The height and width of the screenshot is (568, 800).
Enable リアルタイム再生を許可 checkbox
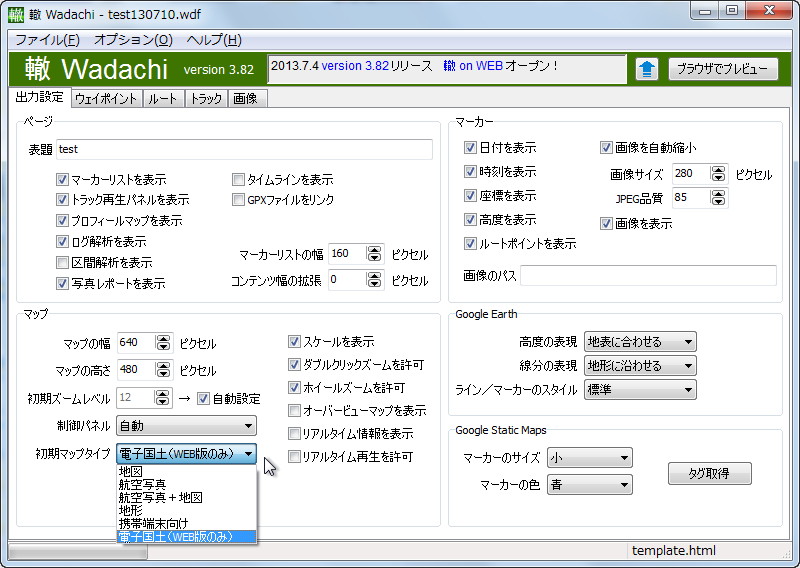tap(294, 456)
